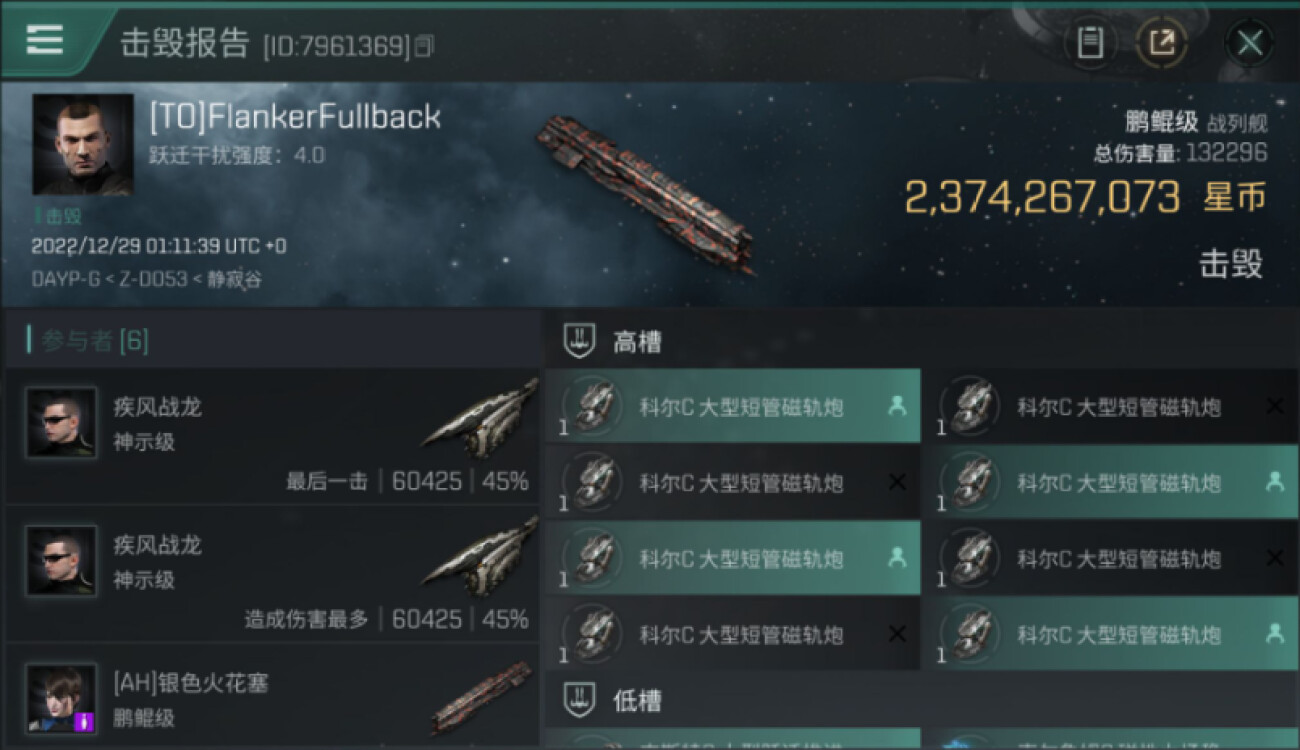The height and width of the screenshot is (750, 1300).
Task: Click person icon on first railgun row
Action: coord(896,406)
